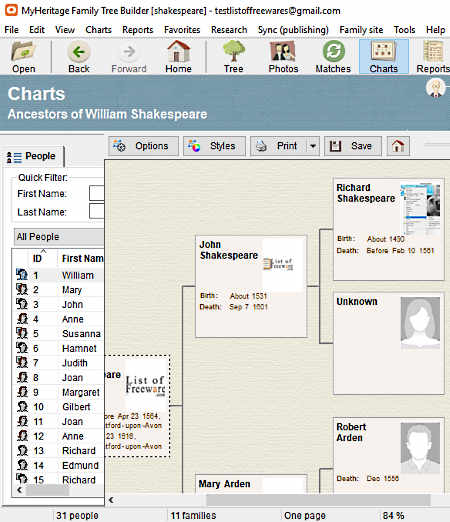
Task: Open the All People filter dropdown
Action: tap(59, 237)
